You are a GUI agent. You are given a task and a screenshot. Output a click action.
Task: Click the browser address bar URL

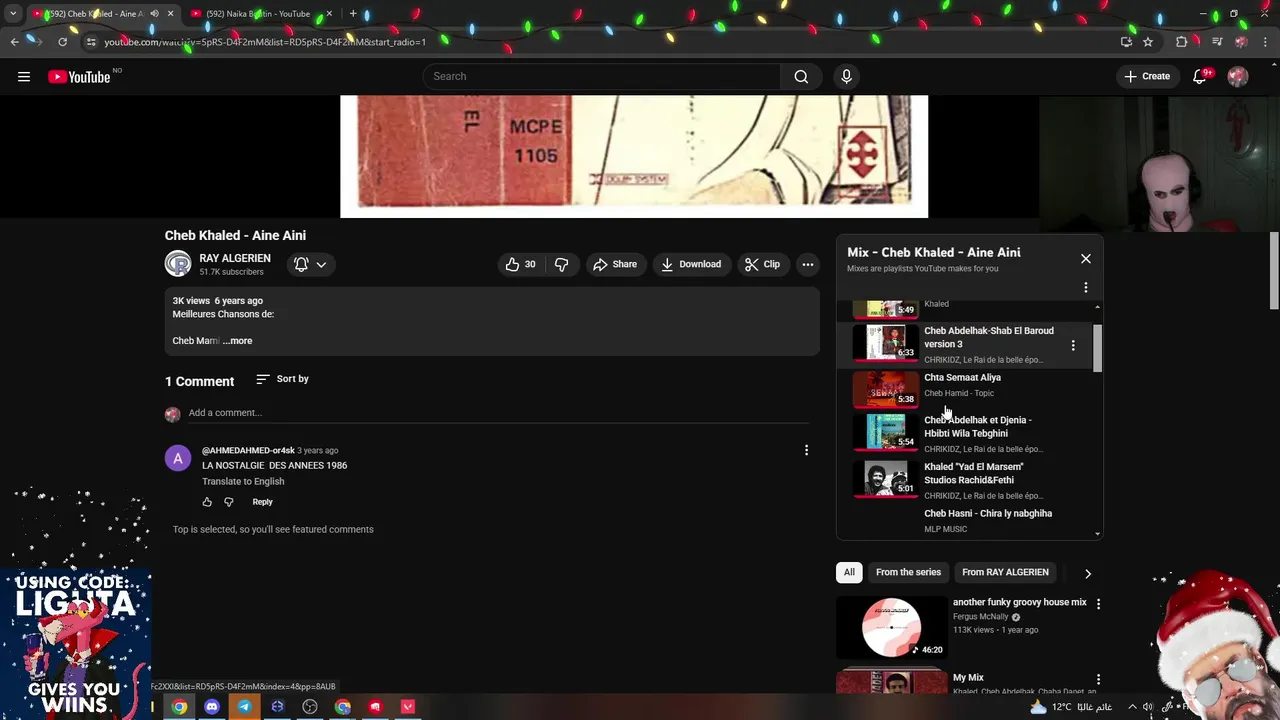(265, 42)
